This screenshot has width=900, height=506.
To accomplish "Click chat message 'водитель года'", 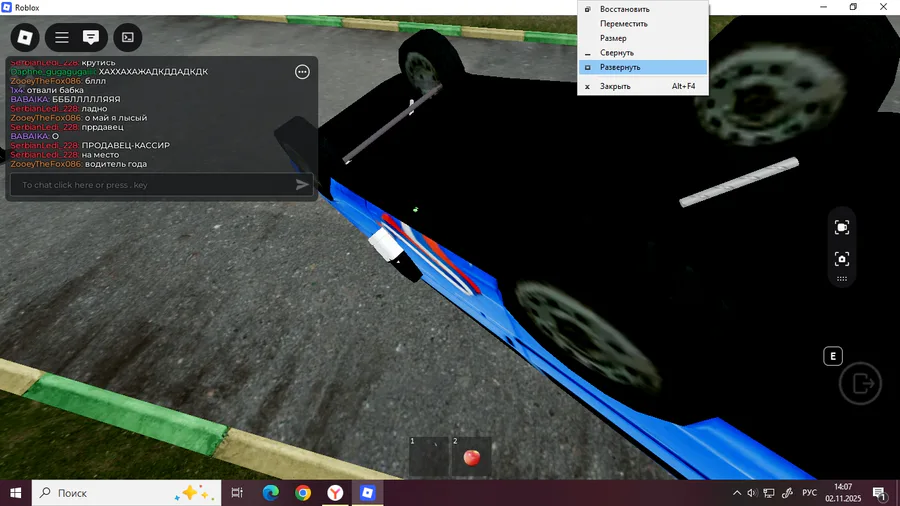I will [116, 164].
